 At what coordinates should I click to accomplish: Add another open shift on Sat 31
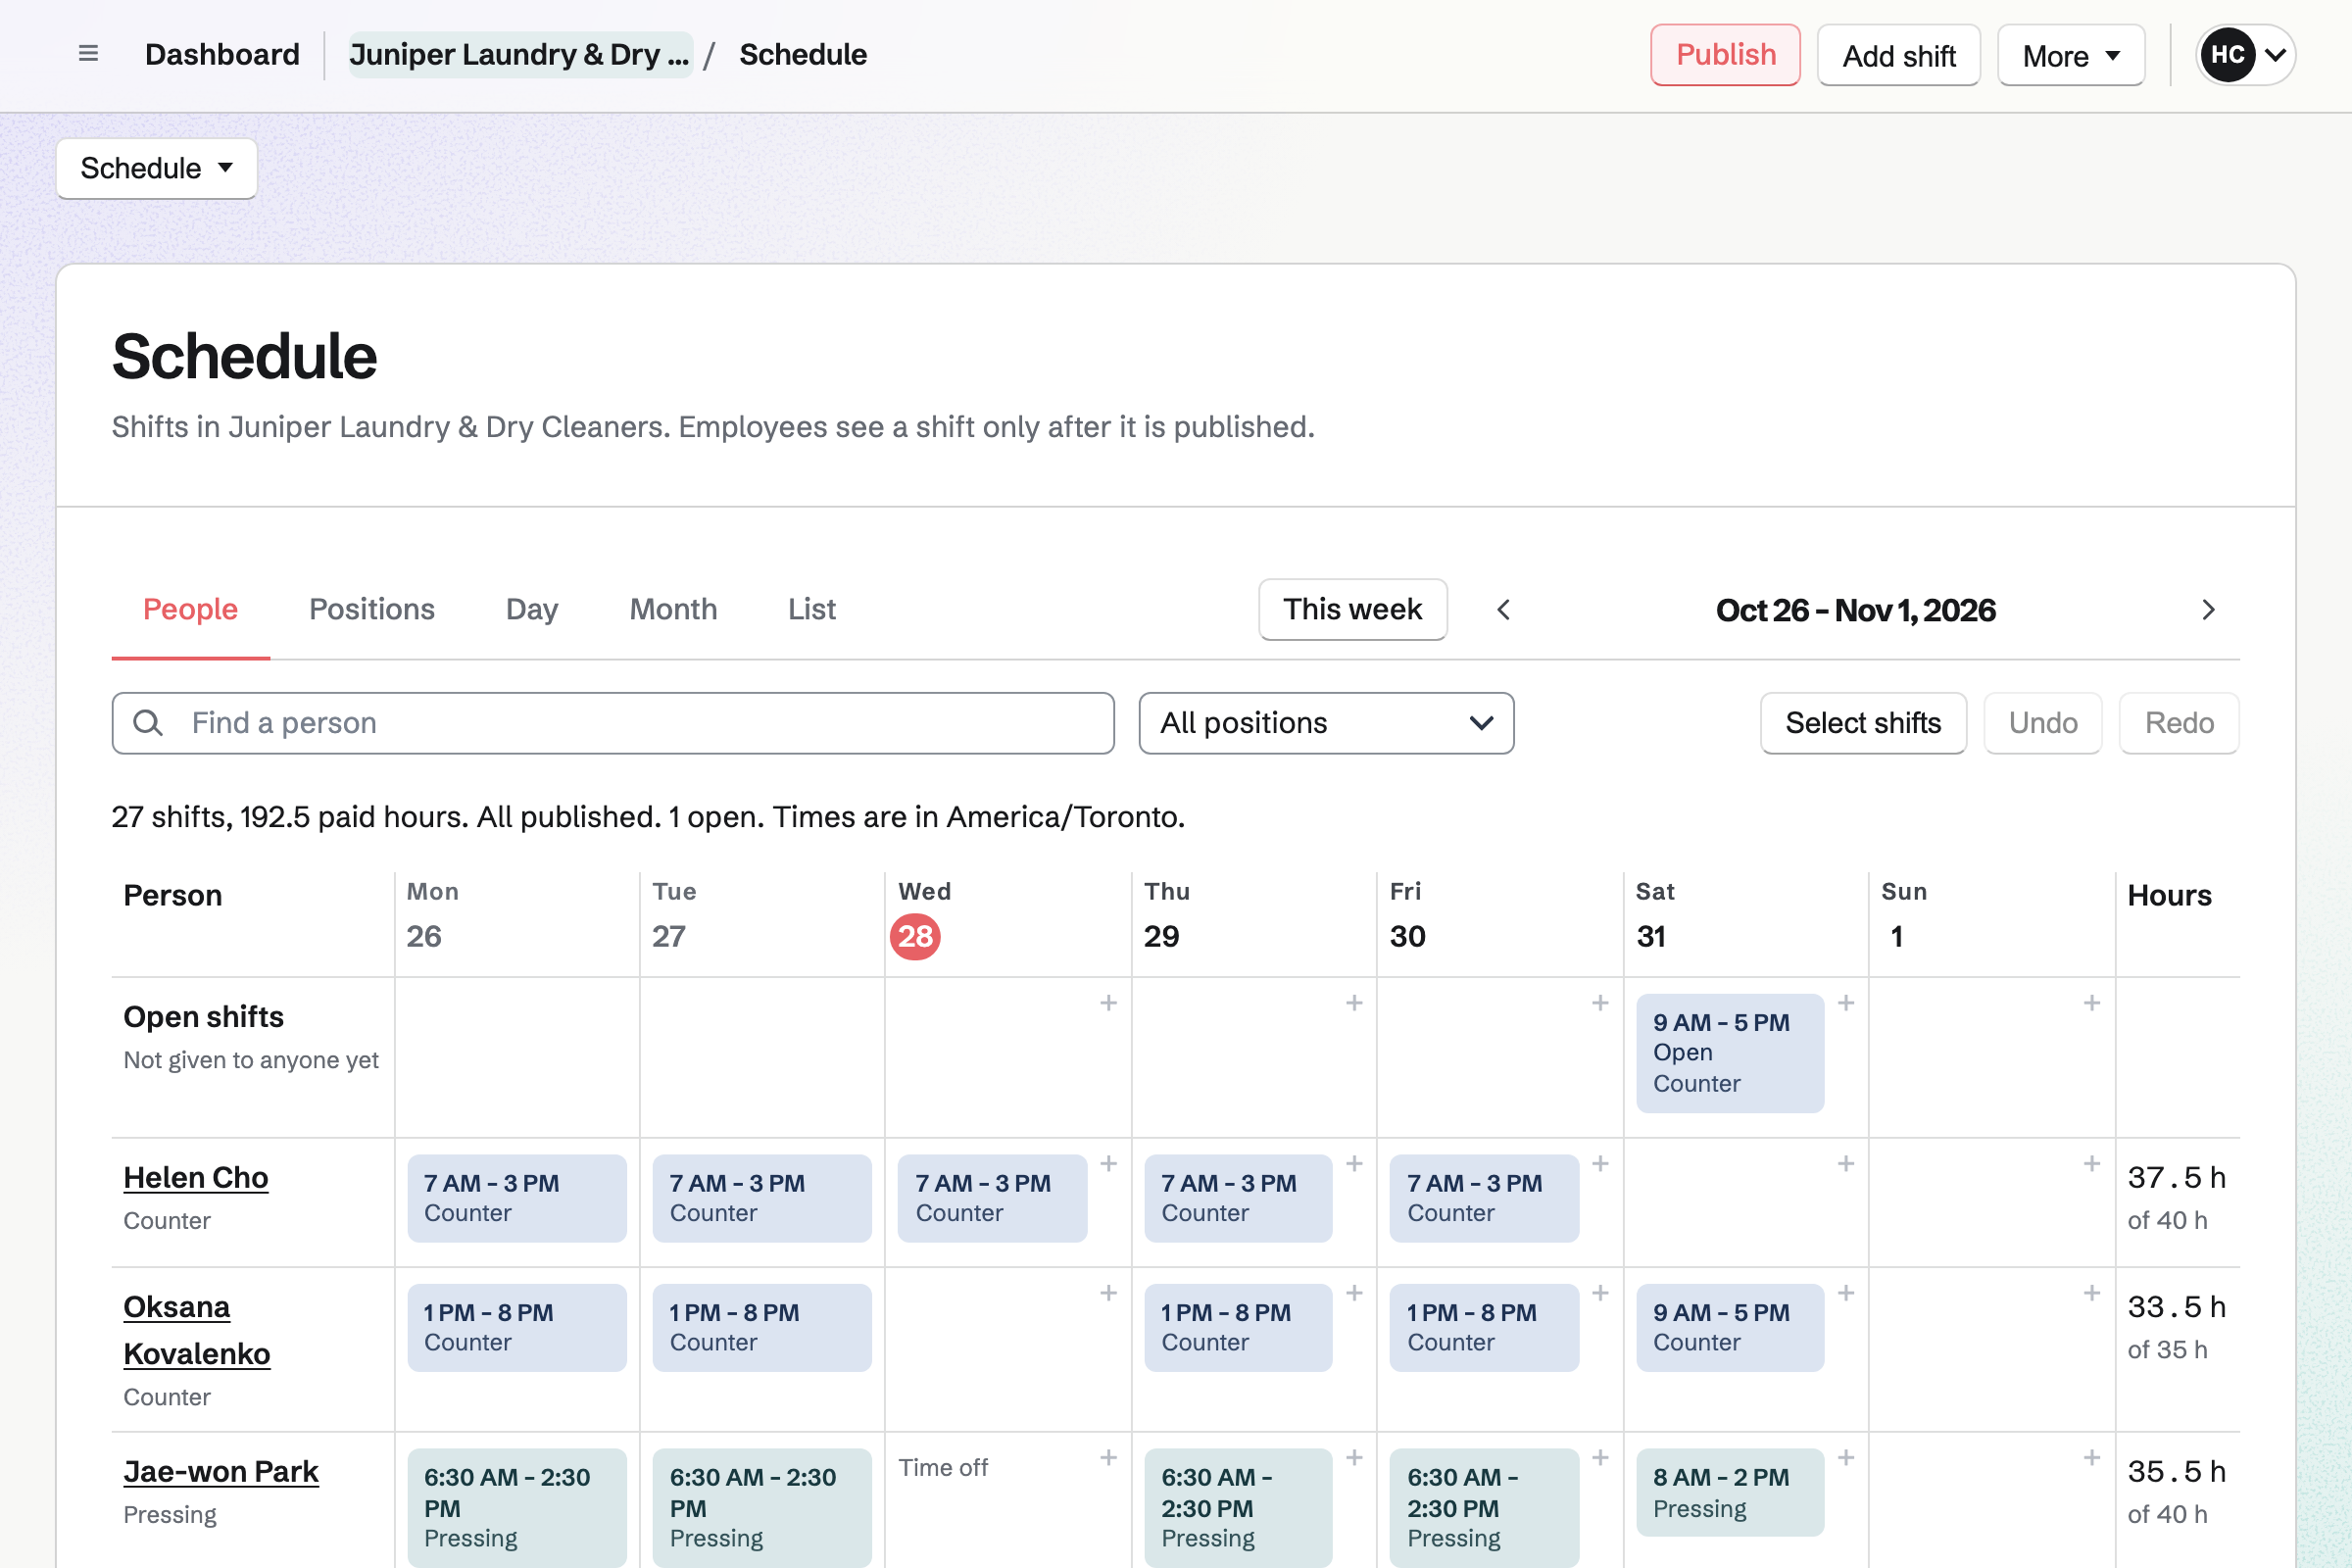[x=1846, y=1003]
